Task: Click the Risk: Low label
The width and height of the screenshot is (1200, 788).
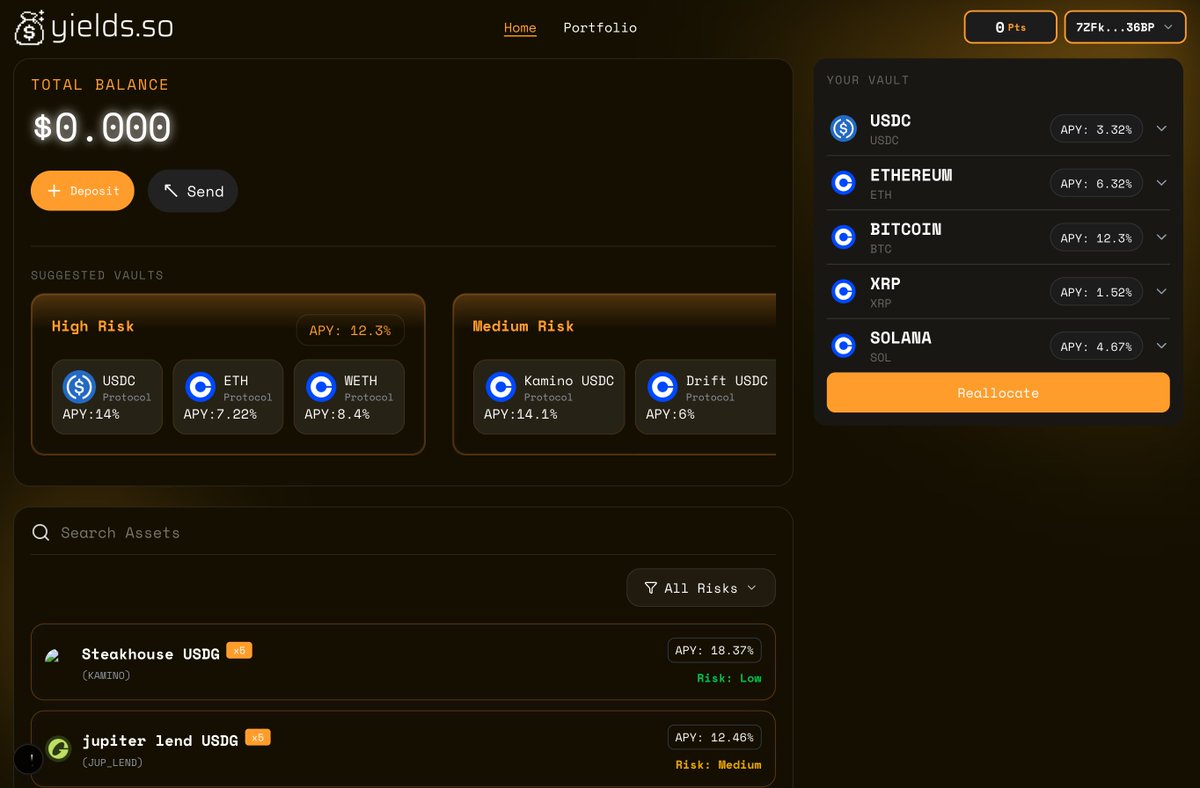Action: [x=729, y=678]
